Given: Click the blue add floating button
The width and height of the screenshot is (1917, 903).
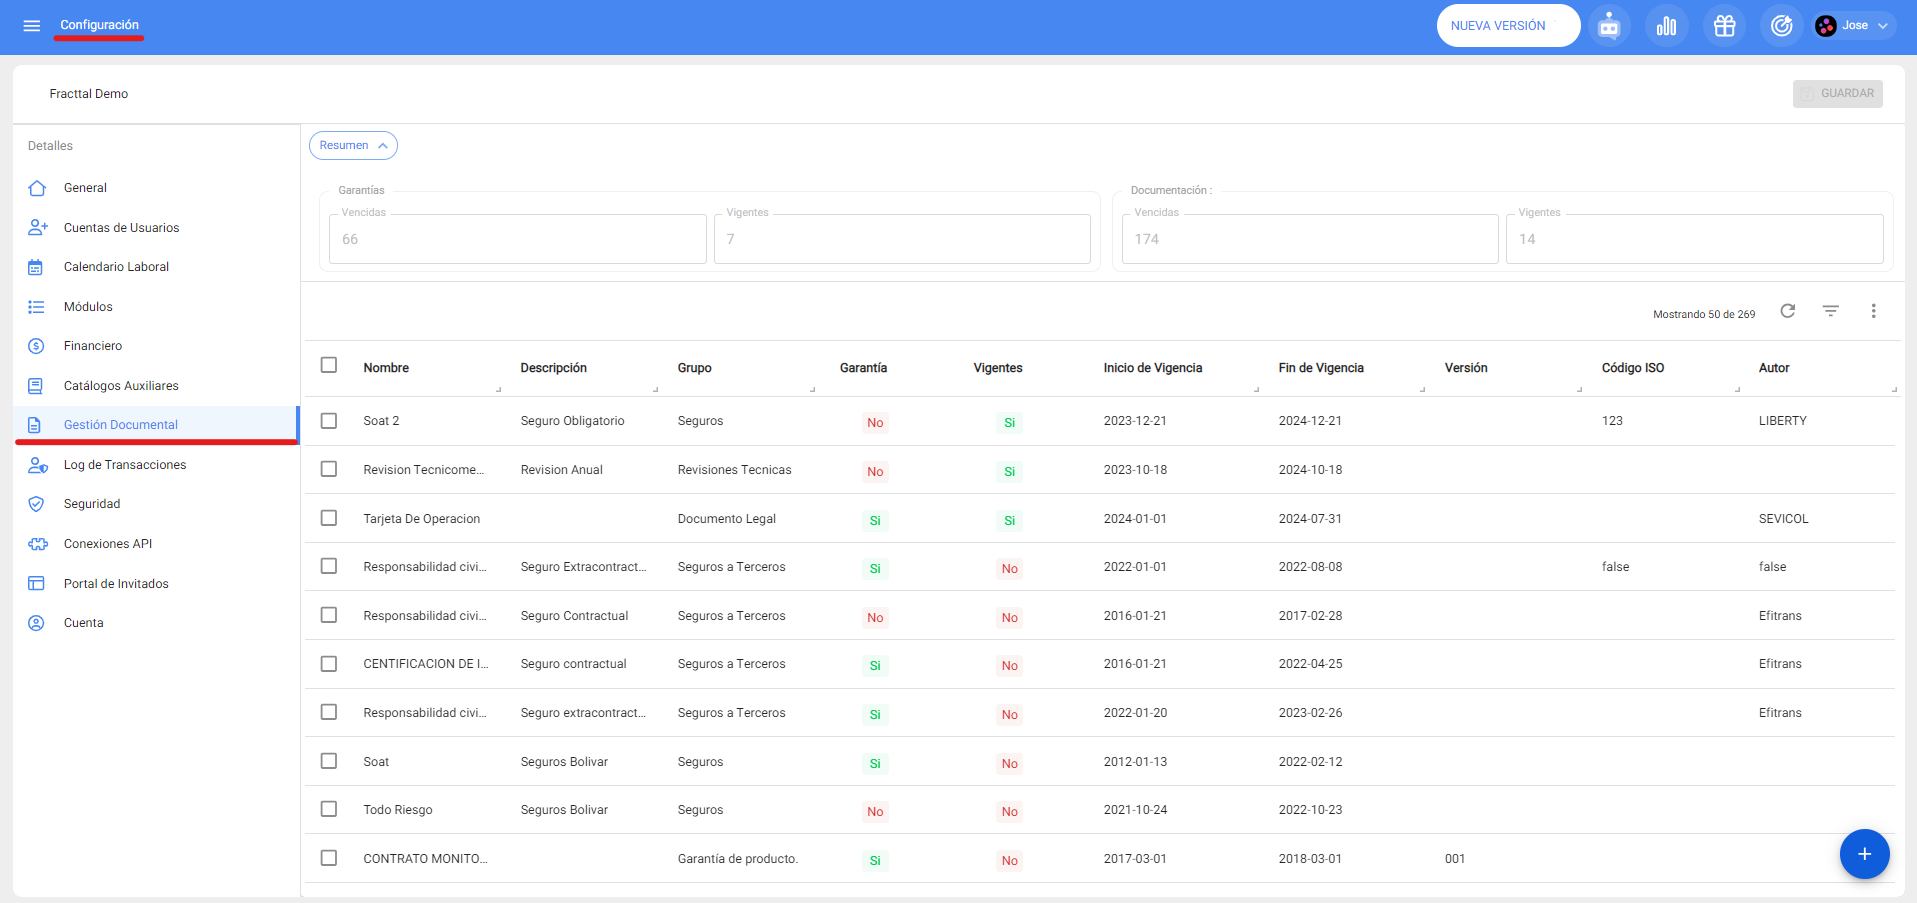Looking at the screenshot, I should (1864, 854).
